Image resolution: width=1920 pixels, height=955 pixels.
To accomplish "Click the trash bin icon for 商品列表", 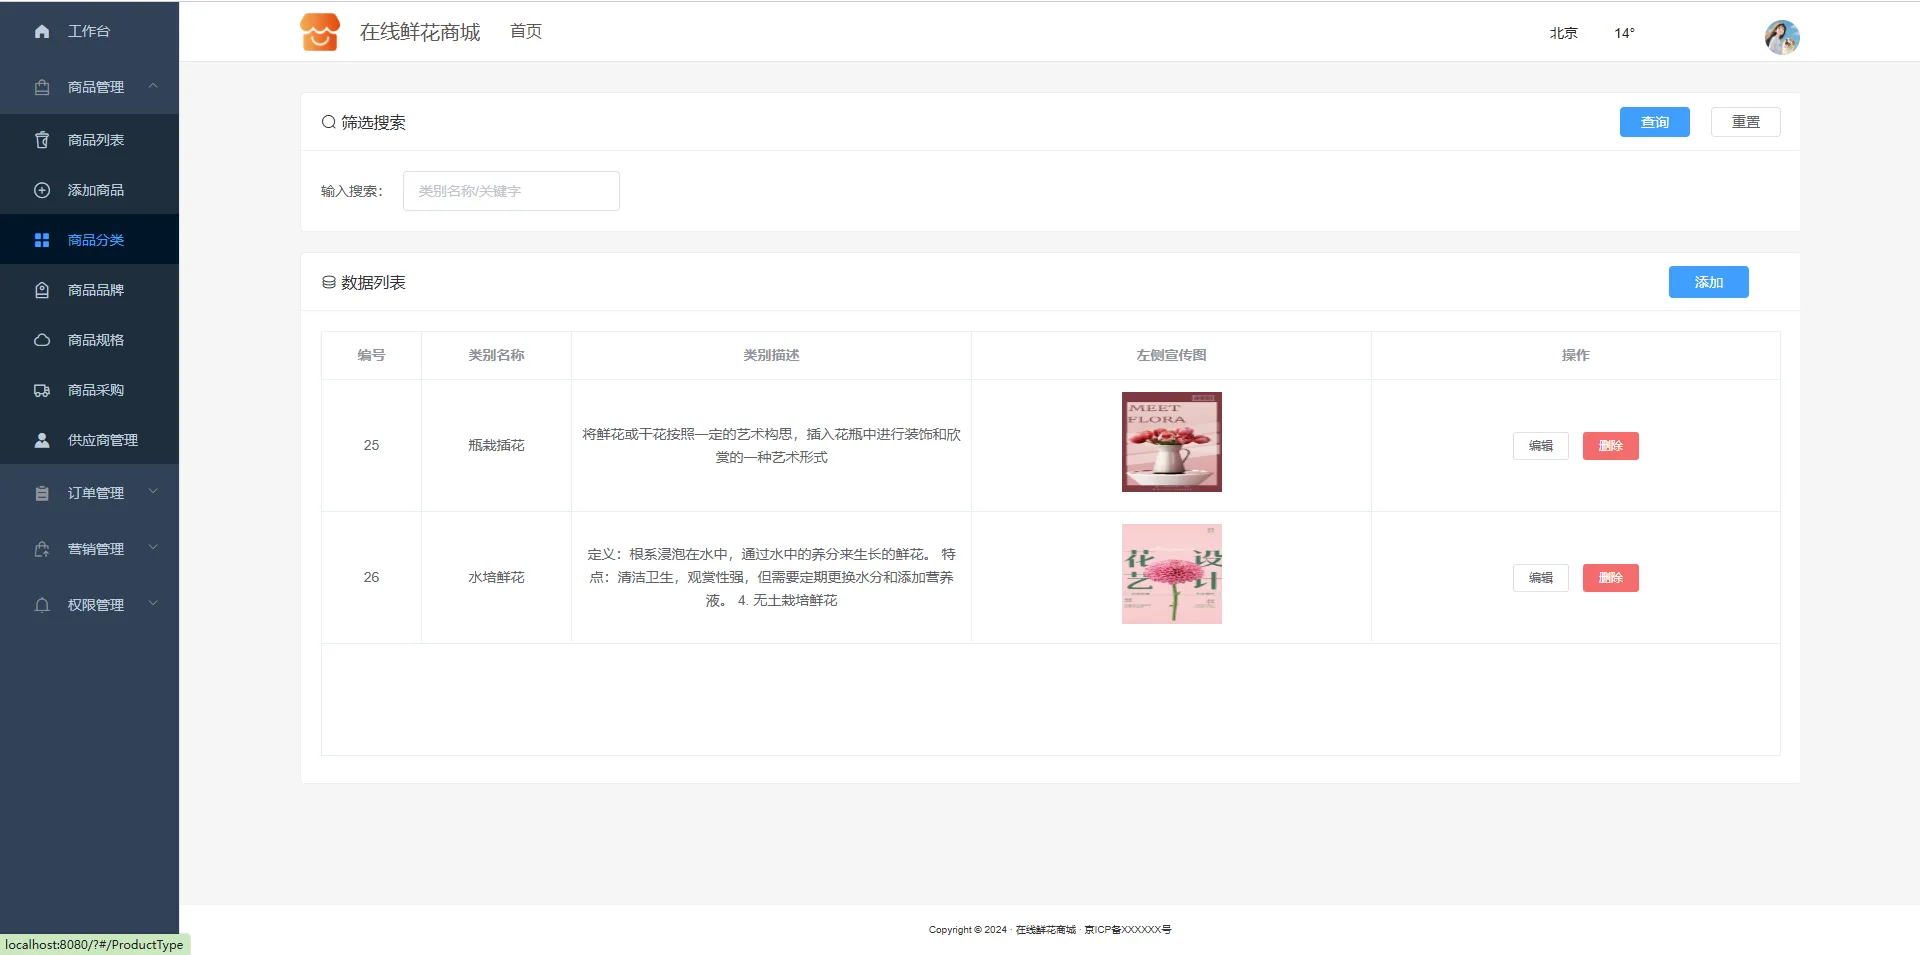I will point(42,140).
